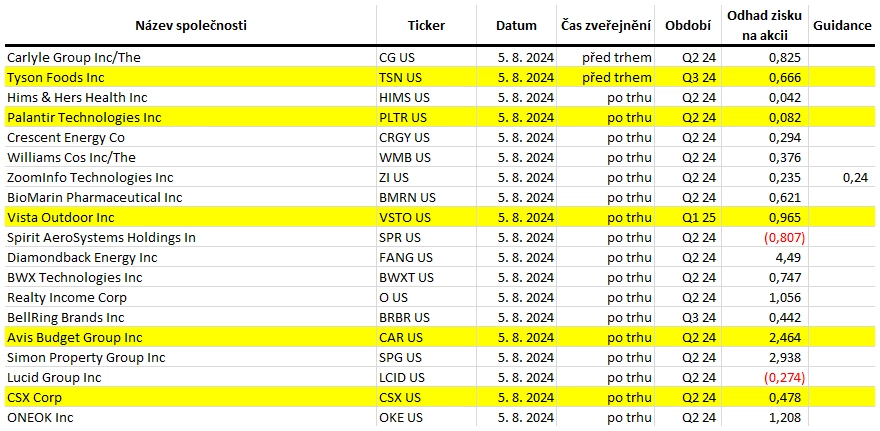Screen dimensions: 880x431
Task: Click the Vista Outdoor Q1 25 period cell
Action: (689, 217)
